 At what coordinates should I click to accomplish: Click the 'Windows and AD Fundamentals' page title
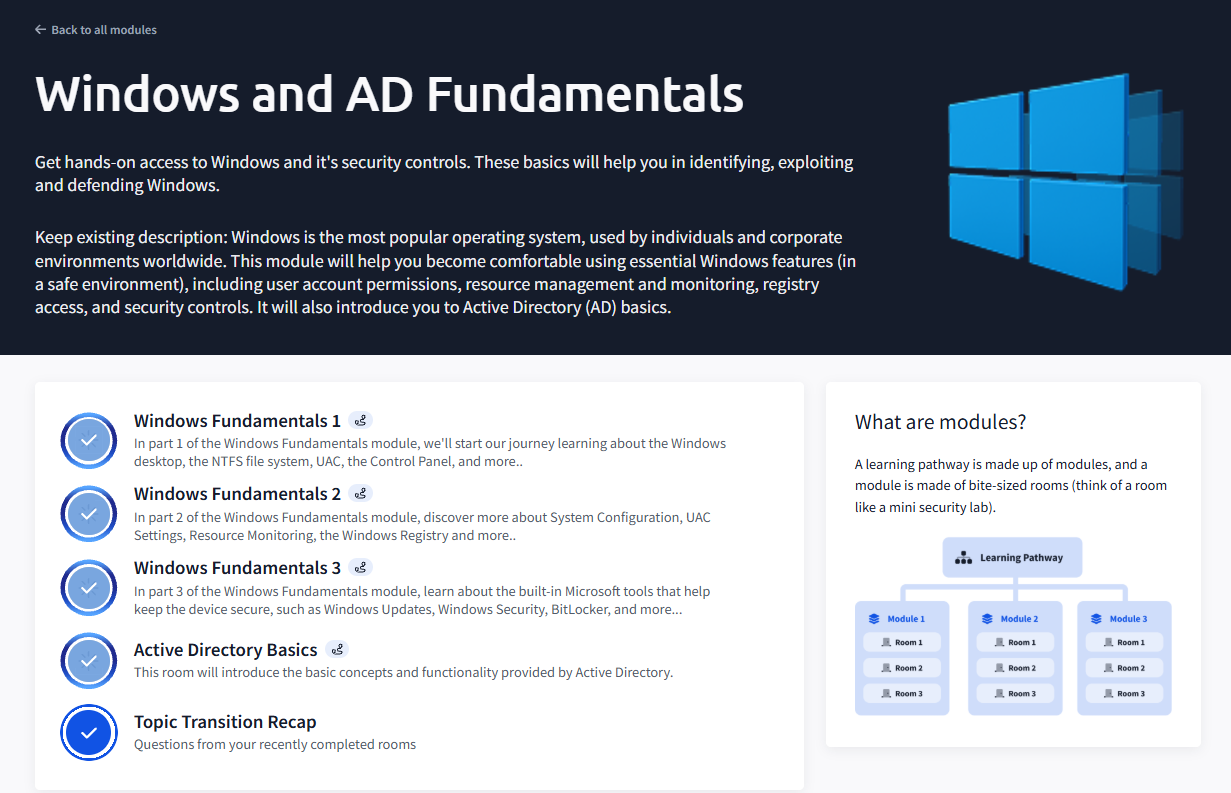[x=389, y=94]
